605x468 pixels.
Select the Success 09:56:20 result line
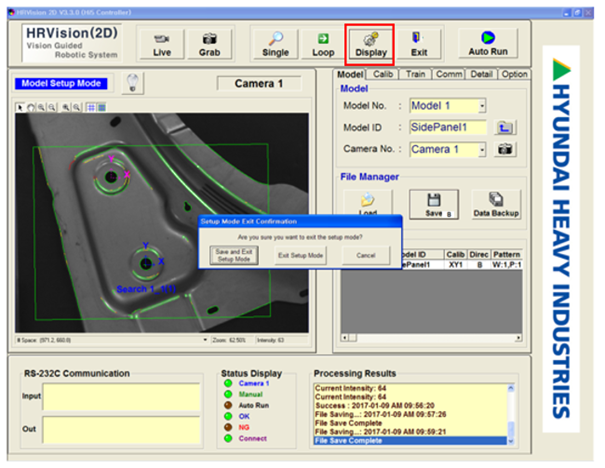[375, 405]
